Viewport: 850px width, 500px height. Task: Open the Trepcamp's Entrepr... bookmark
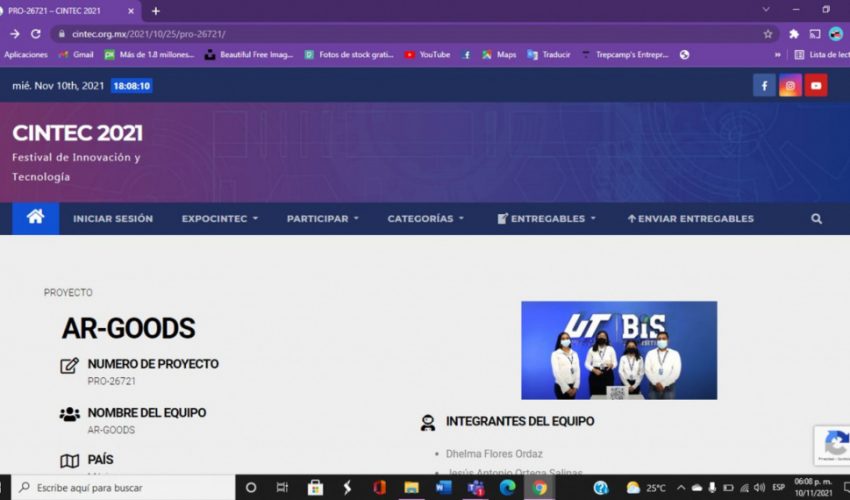point(625,55)
